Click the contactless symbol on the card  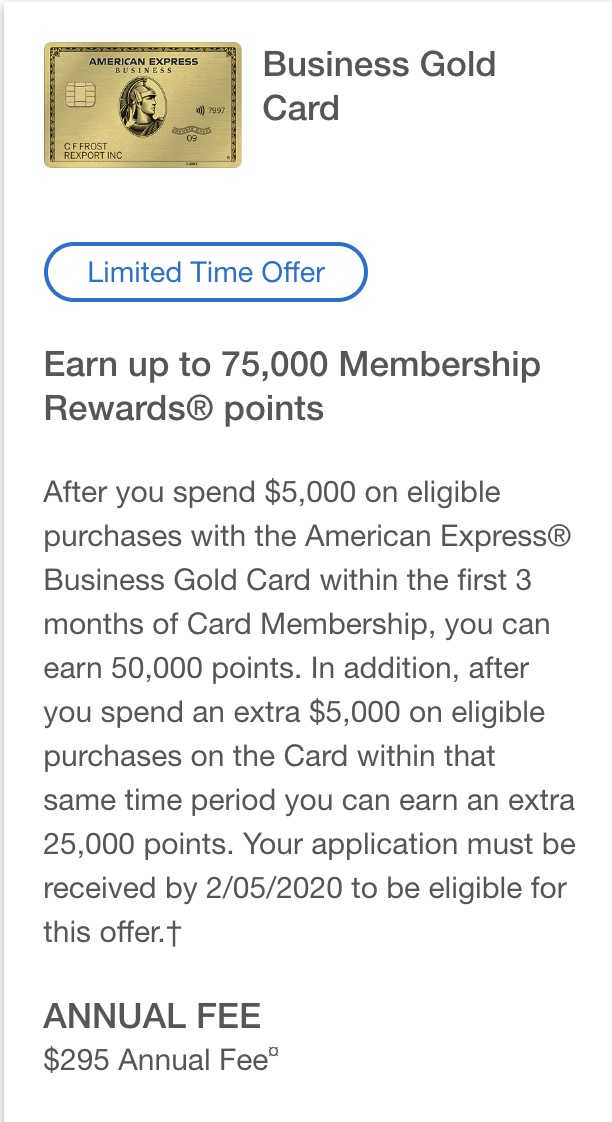tap(199, 108)
